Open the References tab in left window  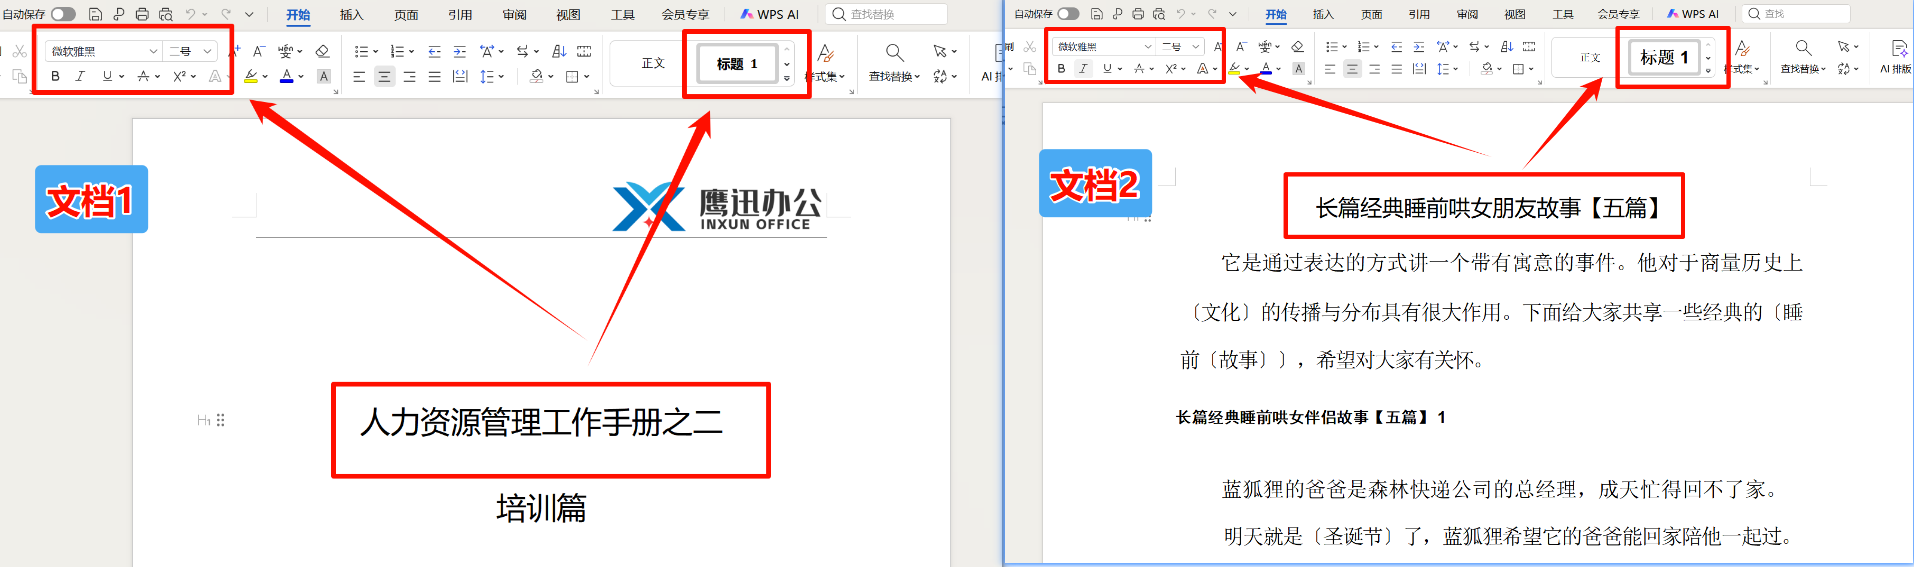(460, 14)
